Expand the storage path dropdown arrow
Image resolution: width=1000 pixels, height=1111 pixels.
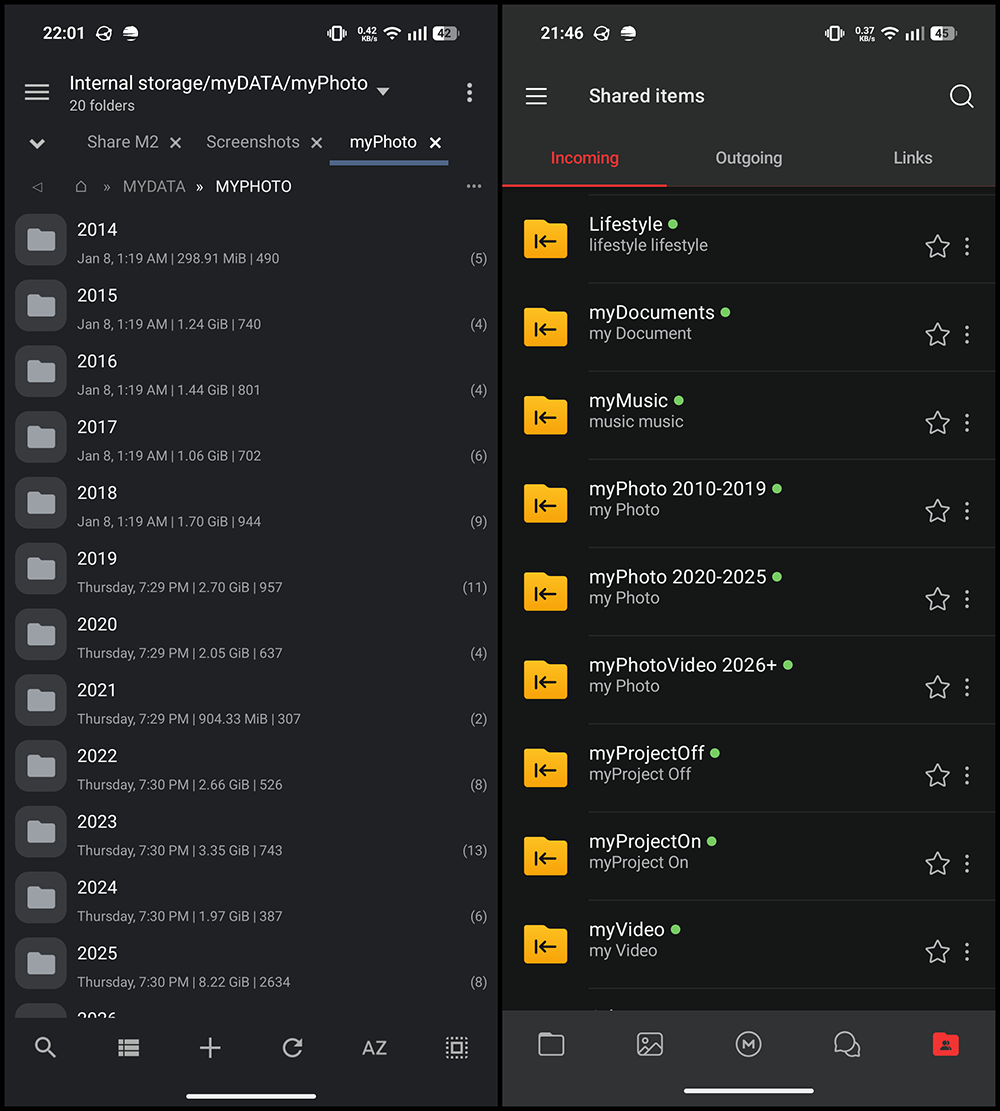click(383, 91)
